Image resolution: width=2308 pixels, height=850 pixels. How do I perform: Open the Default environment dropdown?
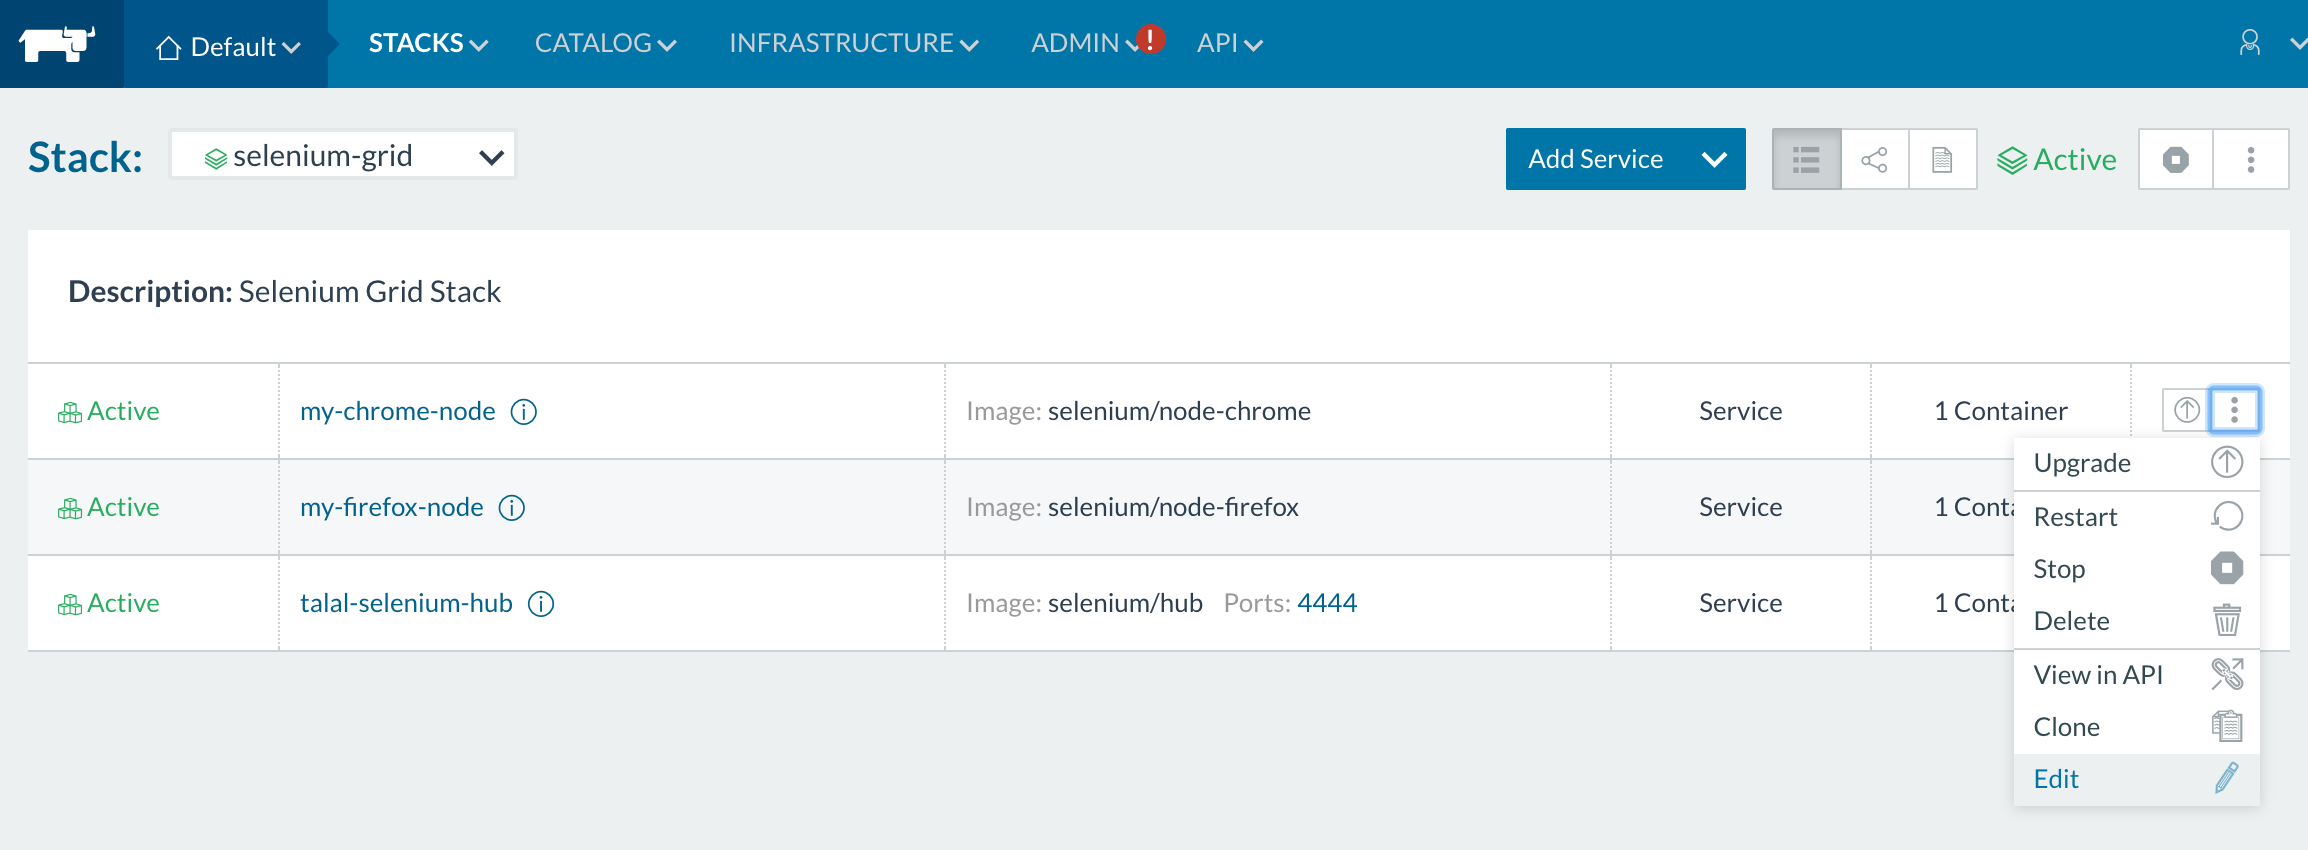click(227, 47)
